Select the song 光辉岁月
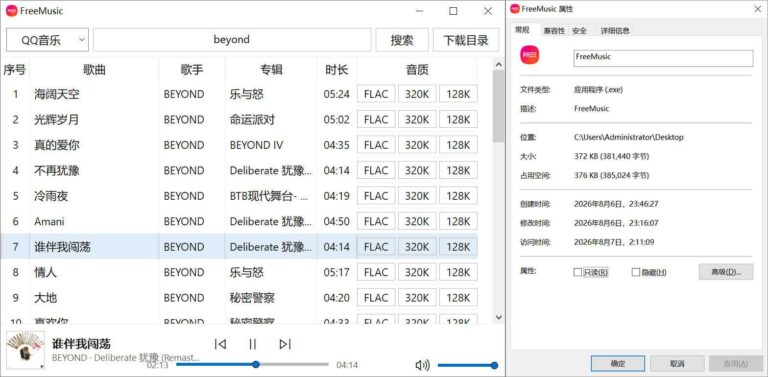This screenshot has height=377, width=768. pos(57,119)
